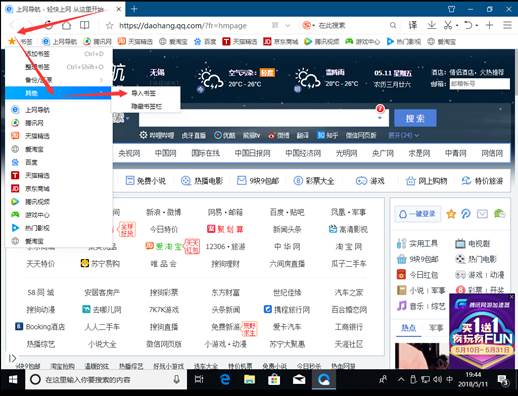This screenshot has width=518, height=396.
Task: Open the 携程旅行网 link
Action: [x=287, y=310]
